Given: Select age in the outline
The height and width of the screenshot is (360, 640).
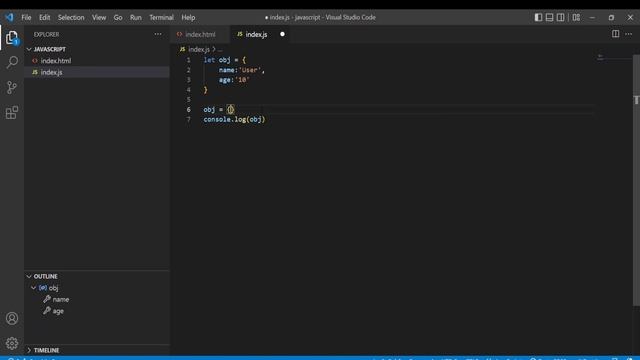Looking at the screenshot, I should (x=58, y=311).
